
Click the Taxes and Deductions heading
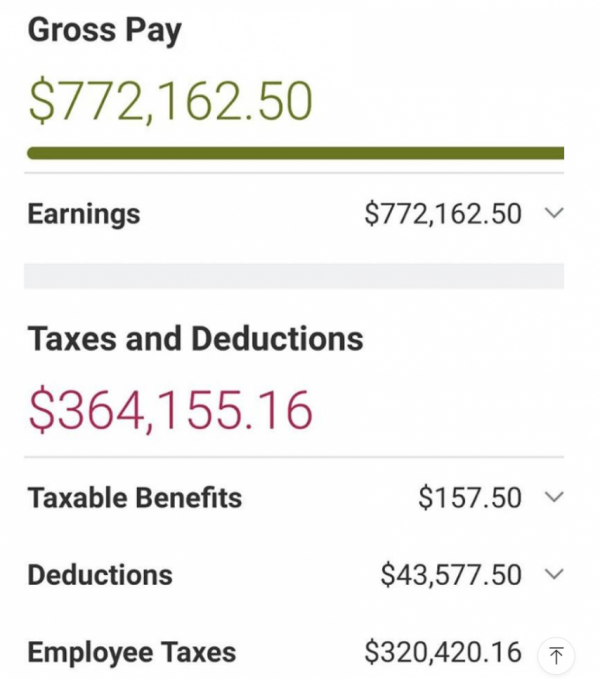[195, 339]
